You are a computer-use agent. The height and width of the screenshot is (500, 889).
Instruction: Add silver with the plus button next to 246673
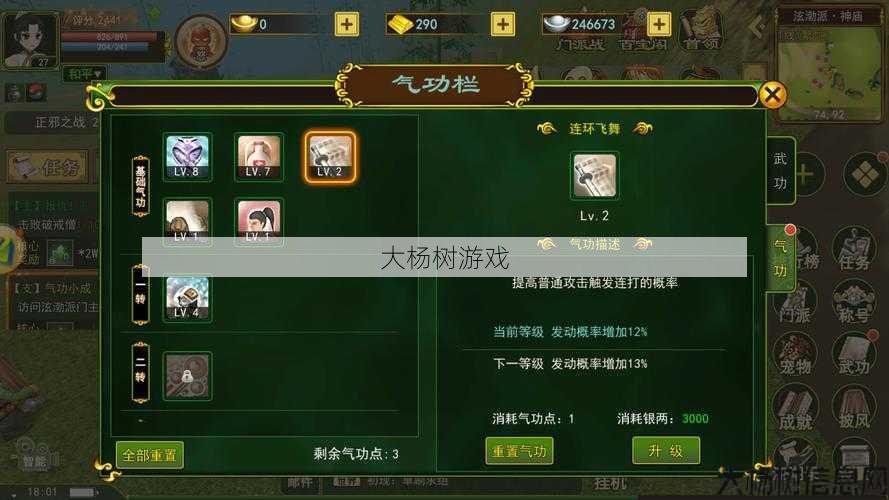click(x=659, y=24)
